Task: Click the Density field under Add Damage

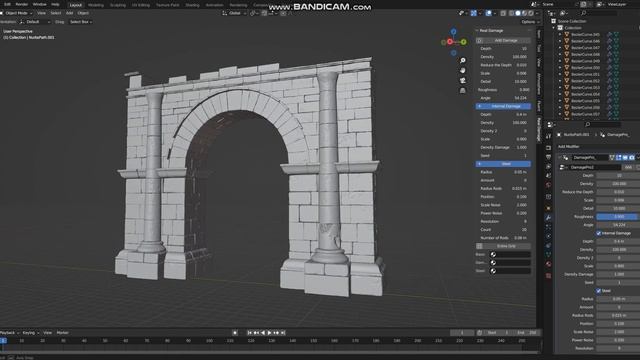Action: tap(503, 57)
